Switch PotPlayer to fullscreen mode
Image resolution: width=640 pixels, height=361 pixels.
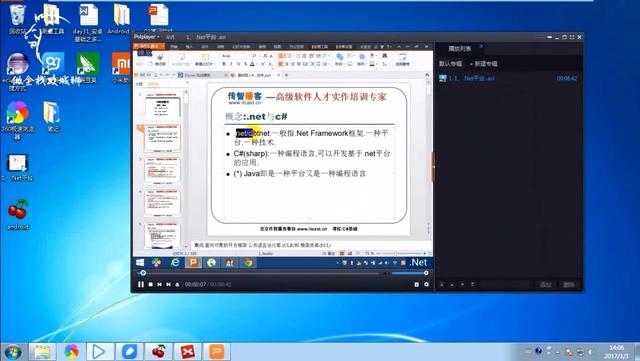point(572,37)
